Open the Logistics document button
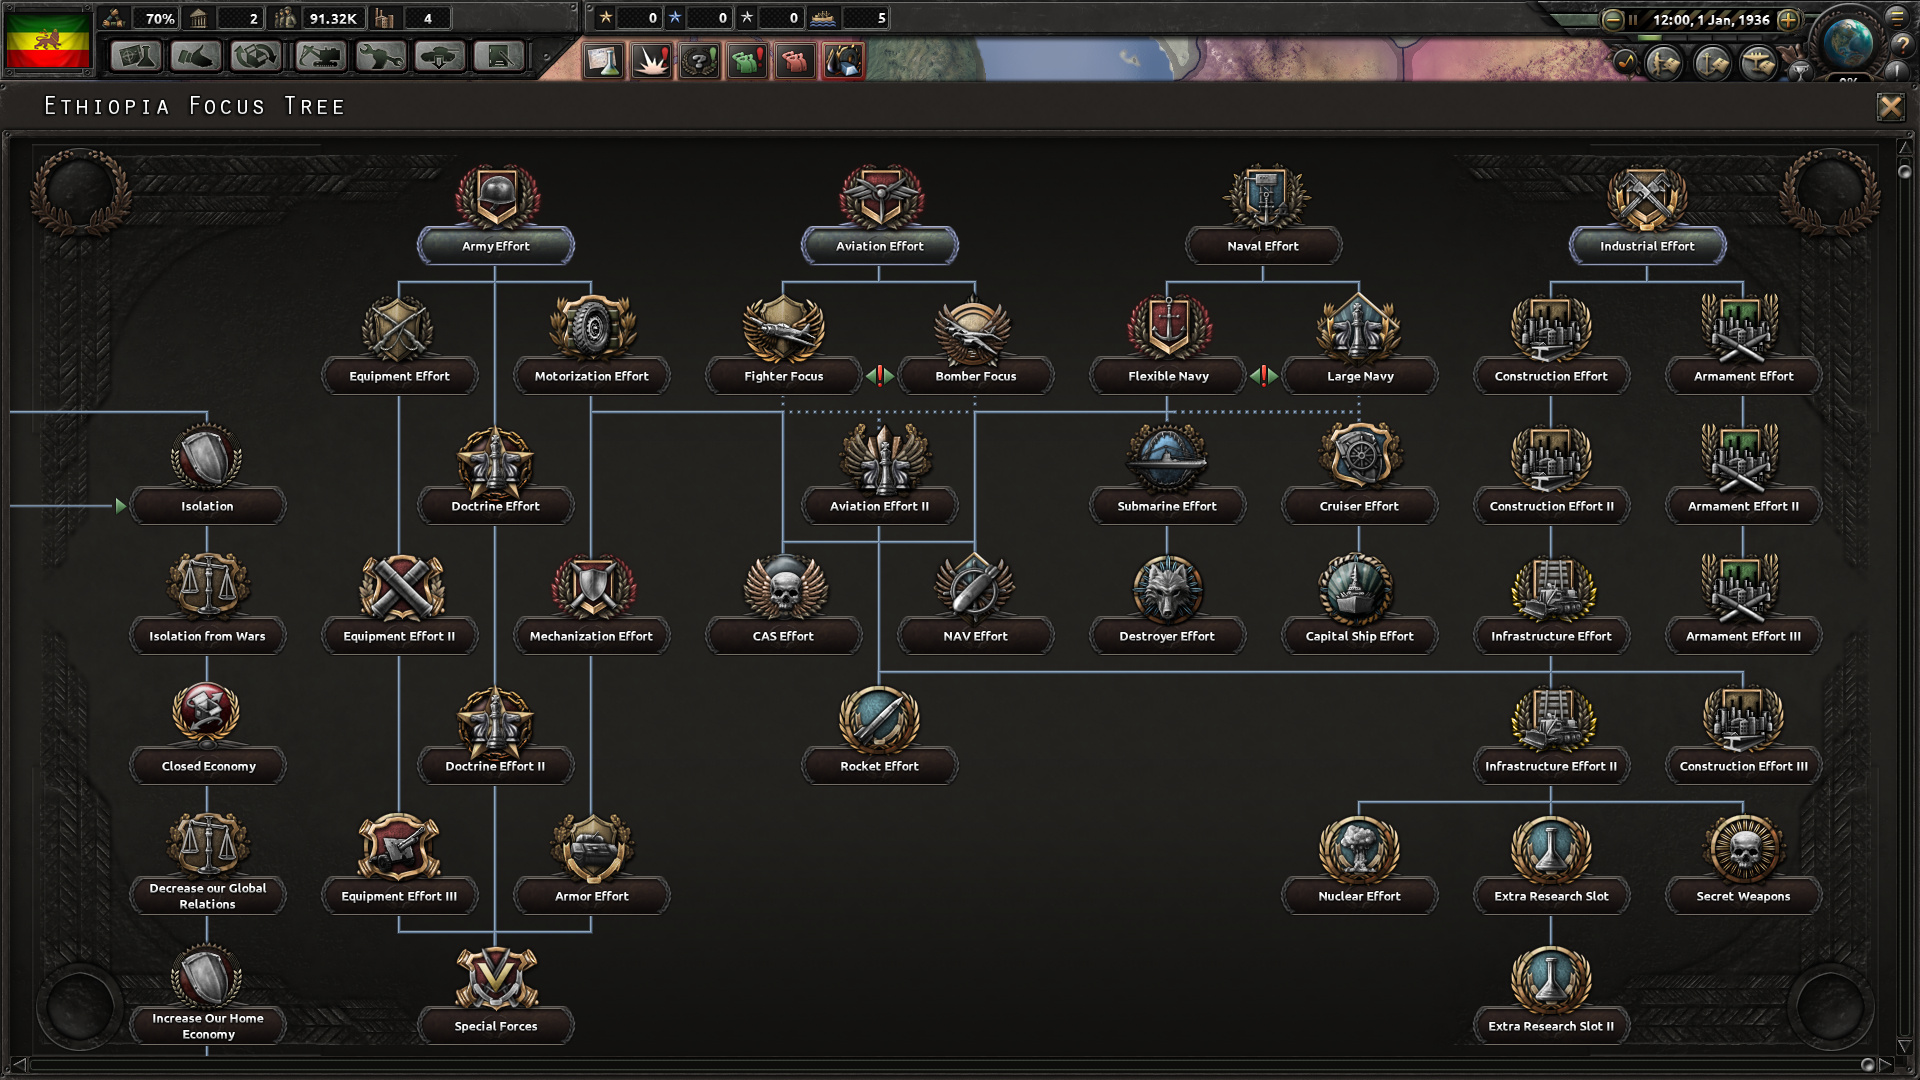1920x1080 pixels. tap(500, 57)
